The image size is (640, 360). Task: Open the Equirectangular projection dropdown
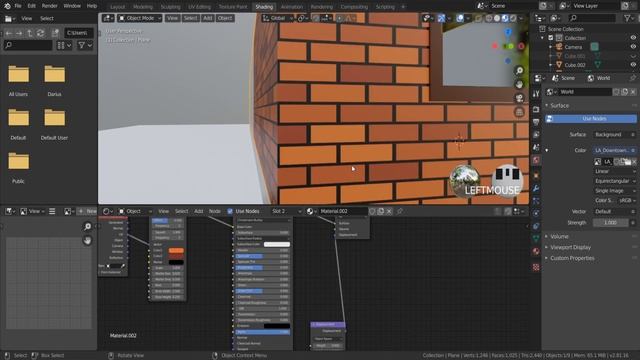(614, 181)
